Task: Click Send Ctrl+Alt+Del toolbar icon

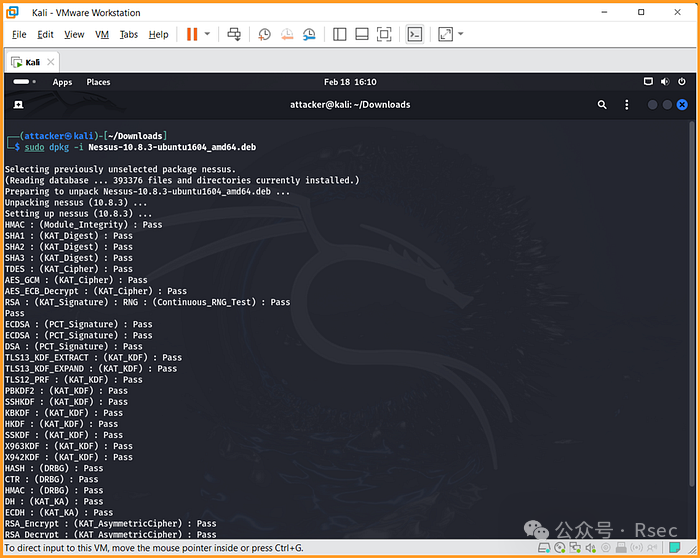Action: pos(234,34)
